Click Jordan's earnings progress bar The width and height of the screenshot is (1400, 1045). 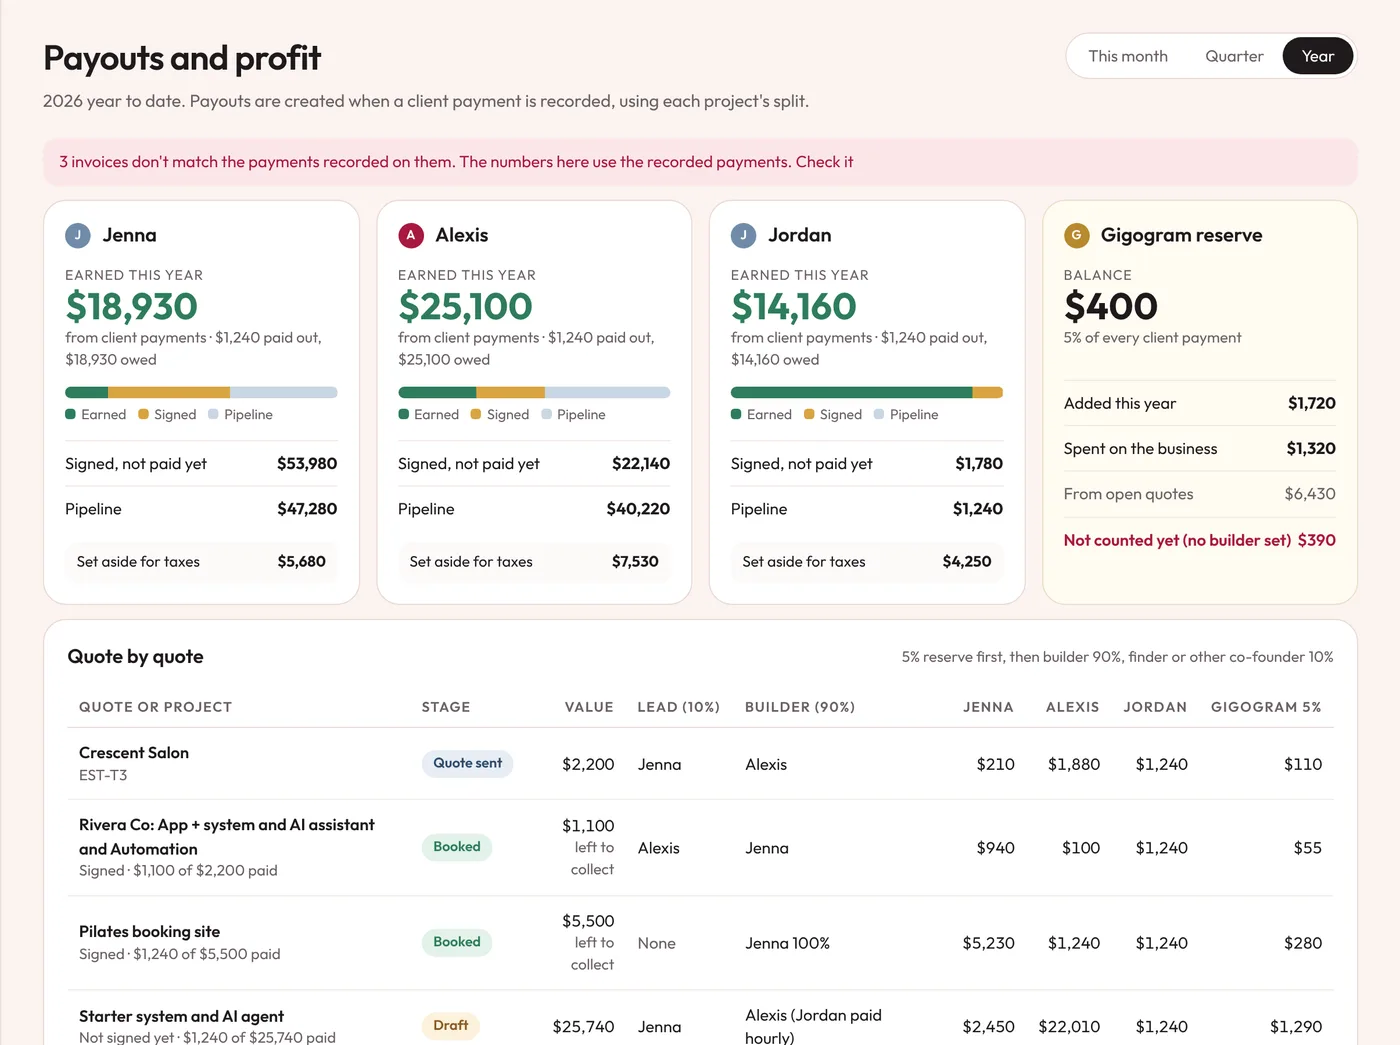click(867, 392)
